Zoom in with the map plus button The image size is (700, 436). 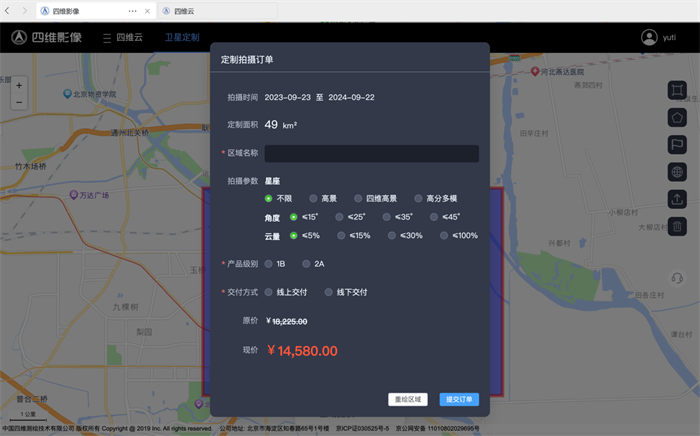19,85
